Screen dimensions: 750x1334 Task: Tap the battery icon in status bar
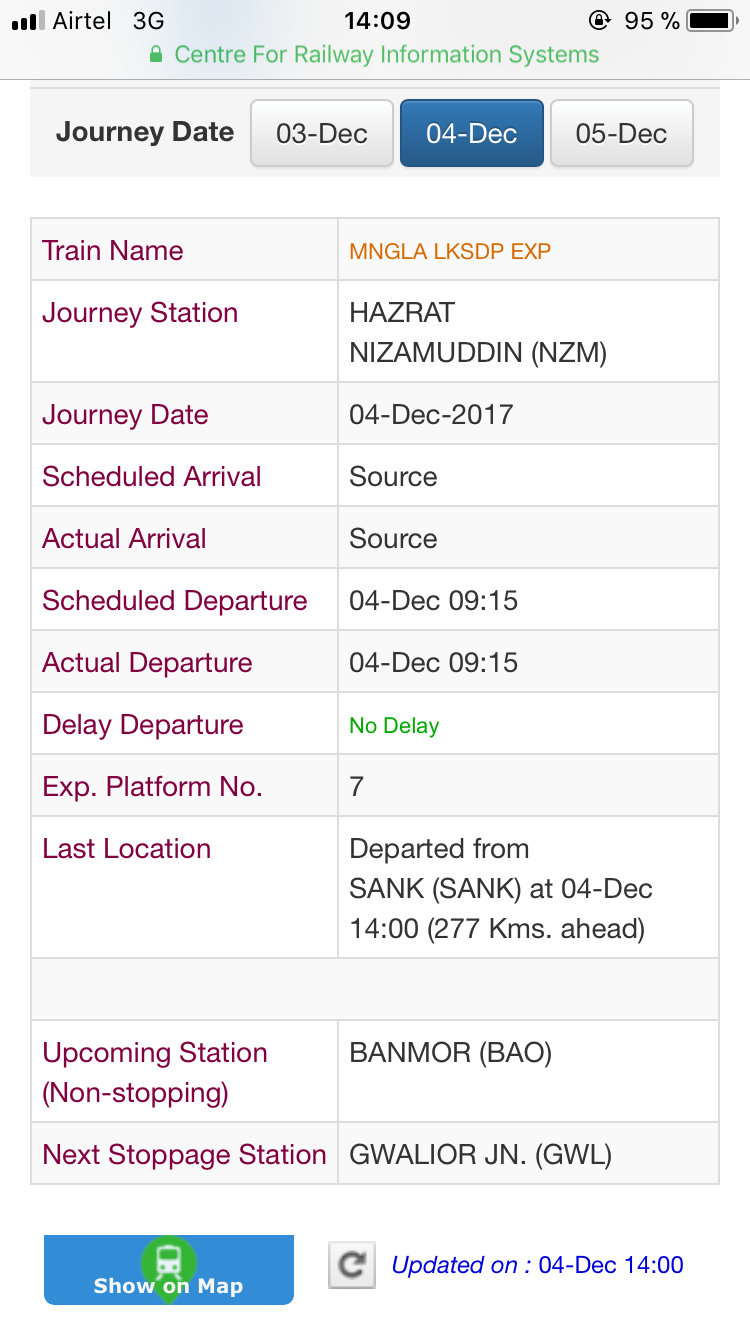711,21
